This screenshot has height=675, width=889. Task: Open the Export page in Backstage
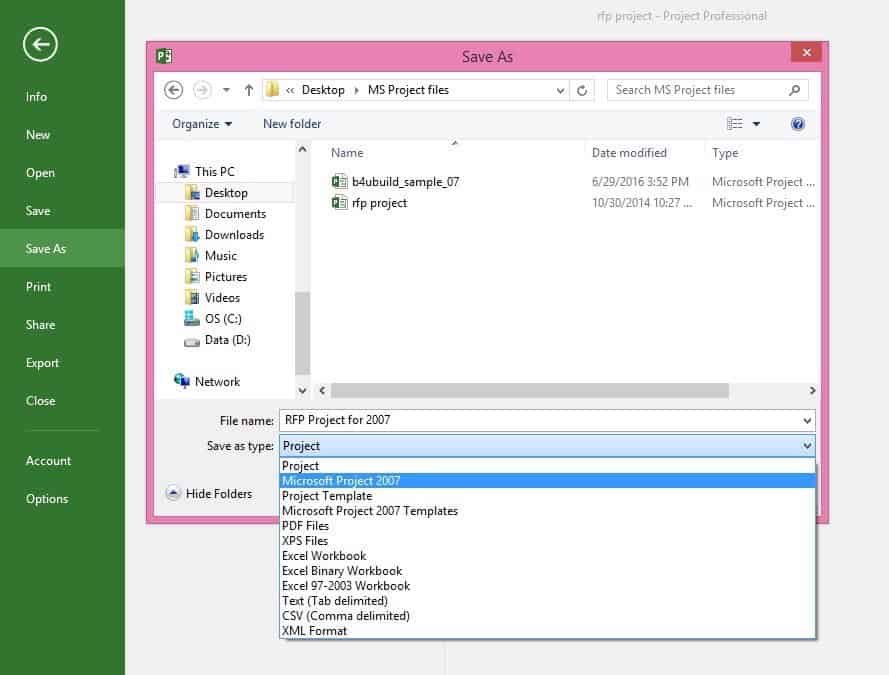coord(43,363)
